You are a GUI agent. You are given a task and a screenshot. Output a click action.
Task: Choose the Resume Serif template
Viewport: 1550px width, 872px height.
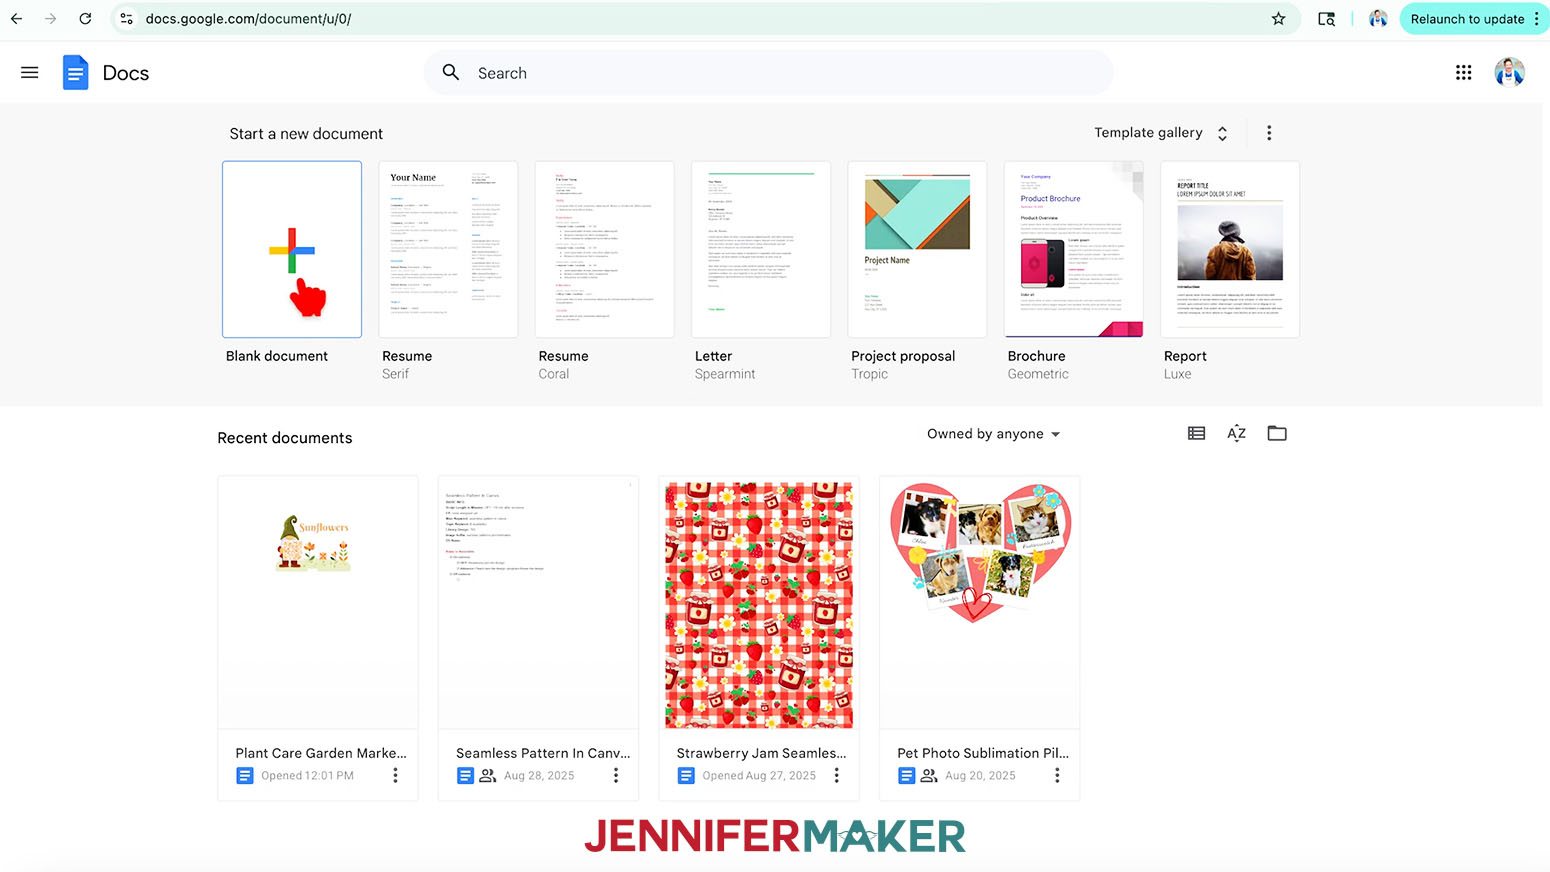click(x=448, y=249)
